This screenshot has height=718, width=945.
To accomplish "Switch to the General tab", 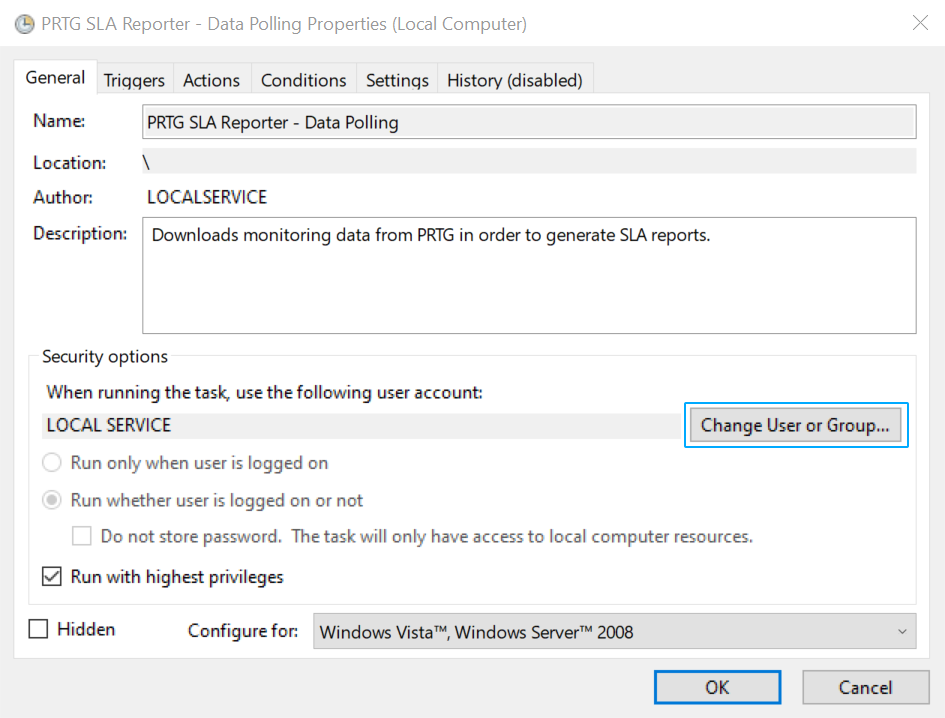I will (55, 78).
